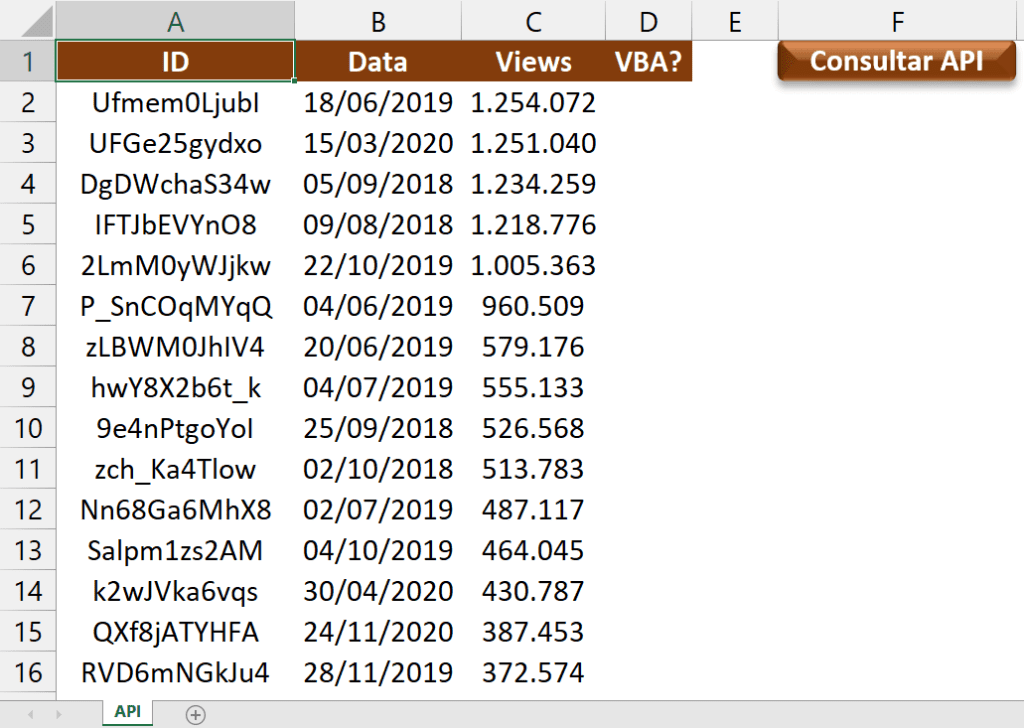
Task: Select the column A header
Action: [175, 20]
